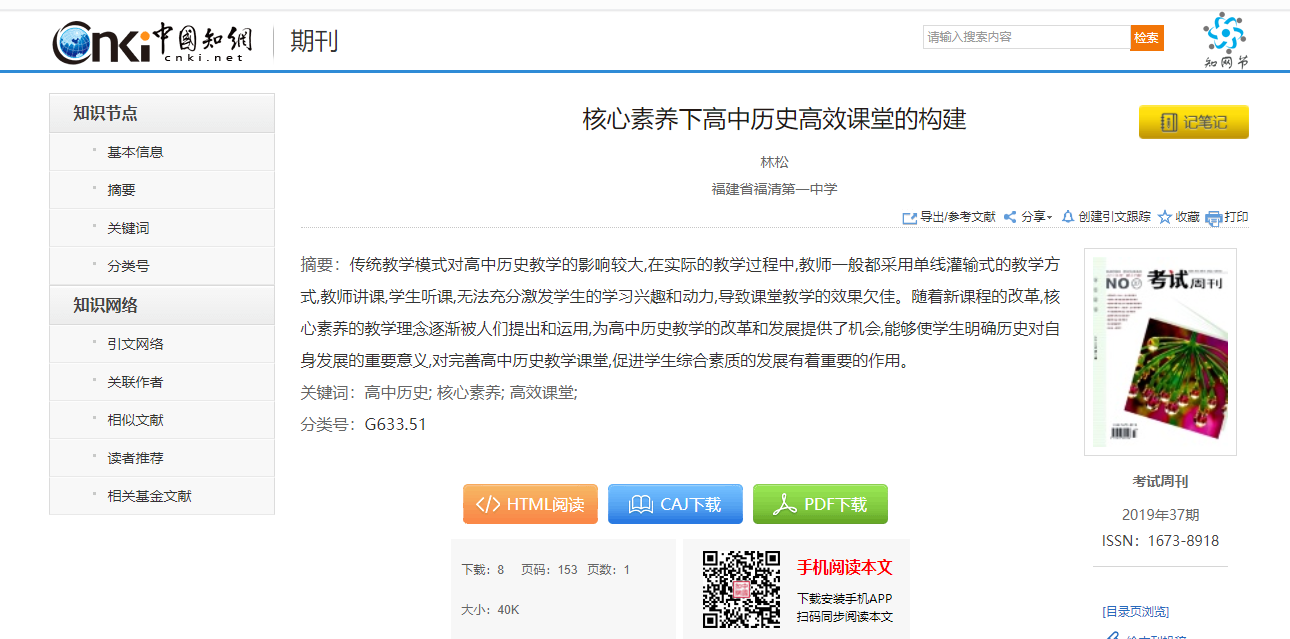This screenshot has height=639, width=1290.
Task: Click the 创建引文跟踪 bell icon
Action: pos(1067,216)
